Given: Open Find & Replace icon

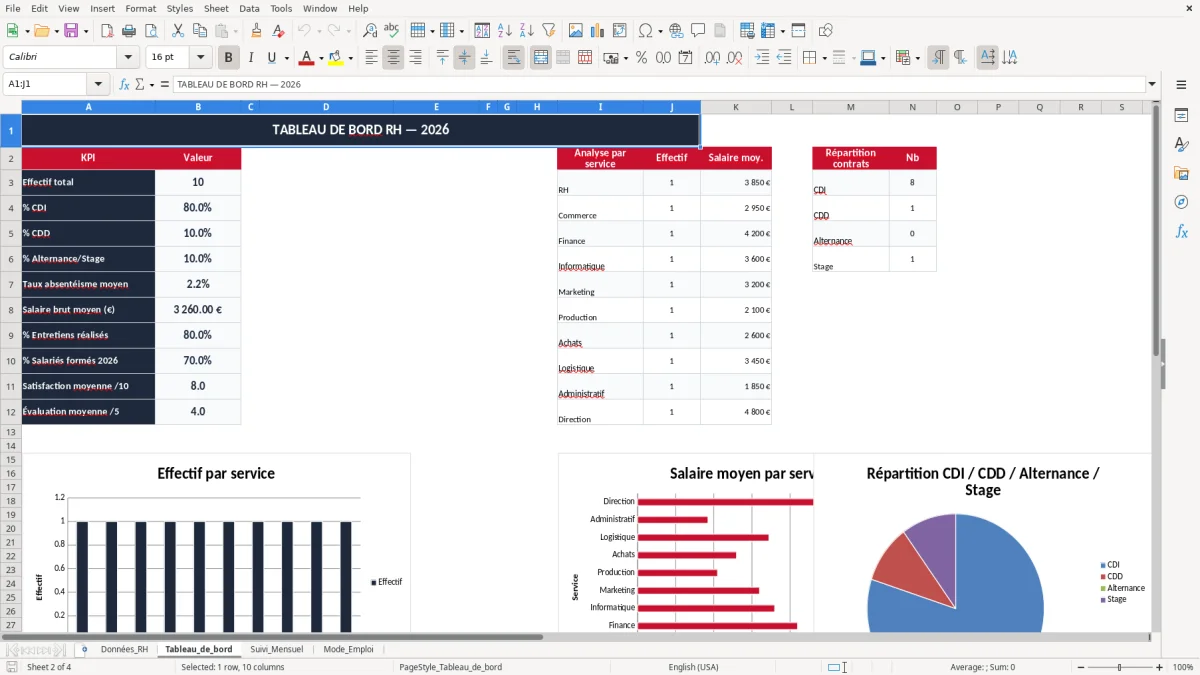Looking at the screenshot, I should click(370, 31).
